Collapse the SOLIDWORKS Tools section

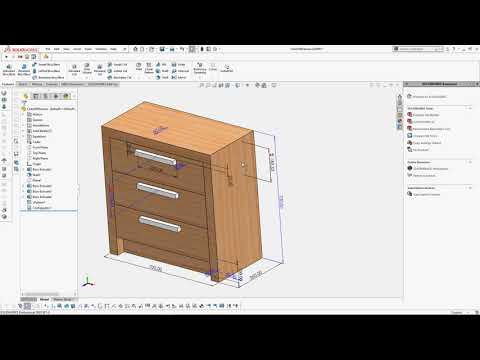470,108
